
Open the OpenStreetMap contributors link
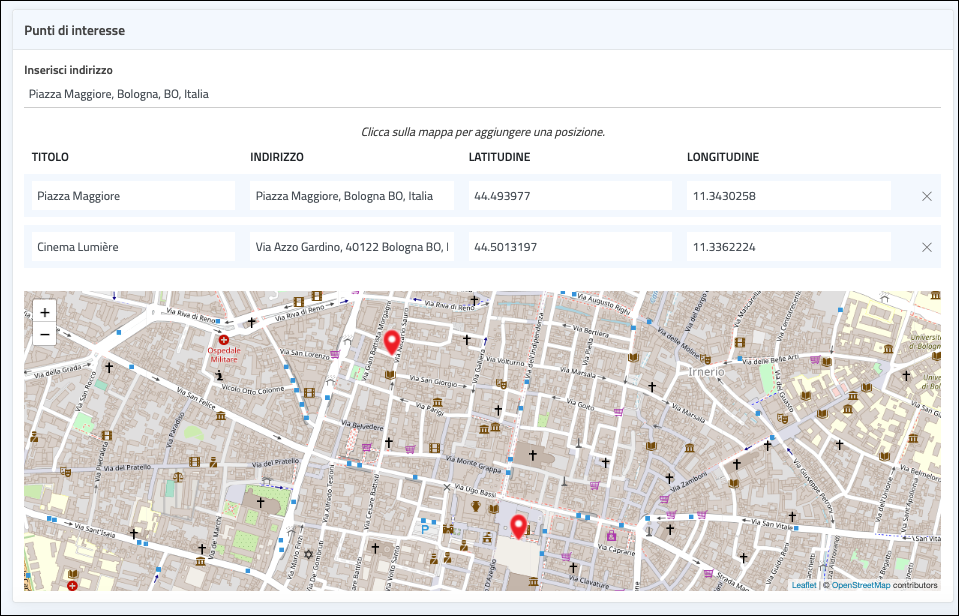pyautogui.click(x=860, y=585)
